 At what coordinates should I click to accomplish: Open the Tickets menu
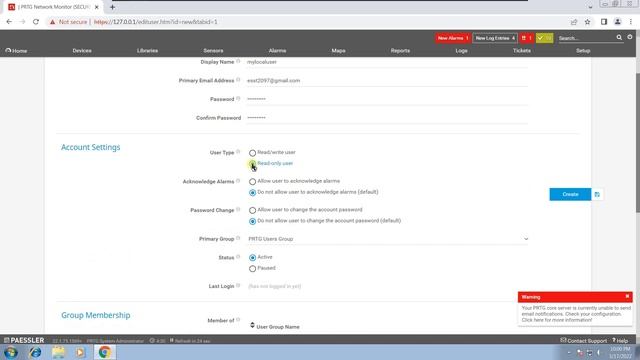coord(522,51)
